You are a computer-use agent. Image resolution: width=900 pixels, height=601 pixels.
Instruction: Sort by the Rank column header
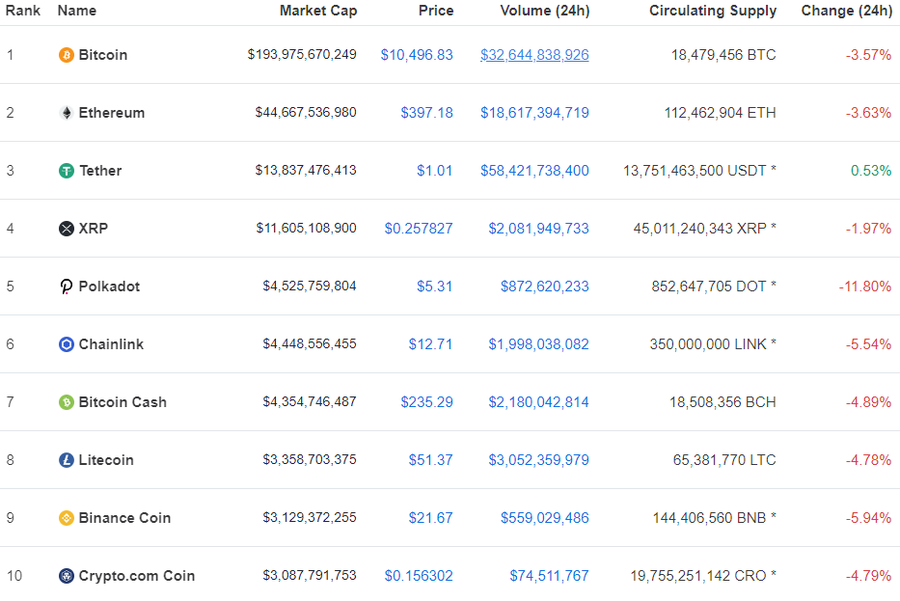point(23,11)
